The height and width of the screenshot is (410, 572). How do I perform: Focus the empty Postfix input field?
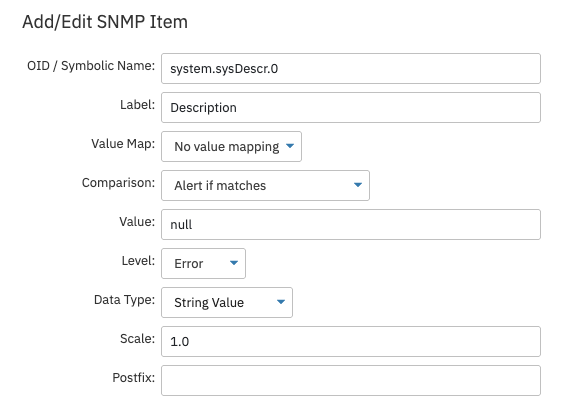click(x=351, y=381)
